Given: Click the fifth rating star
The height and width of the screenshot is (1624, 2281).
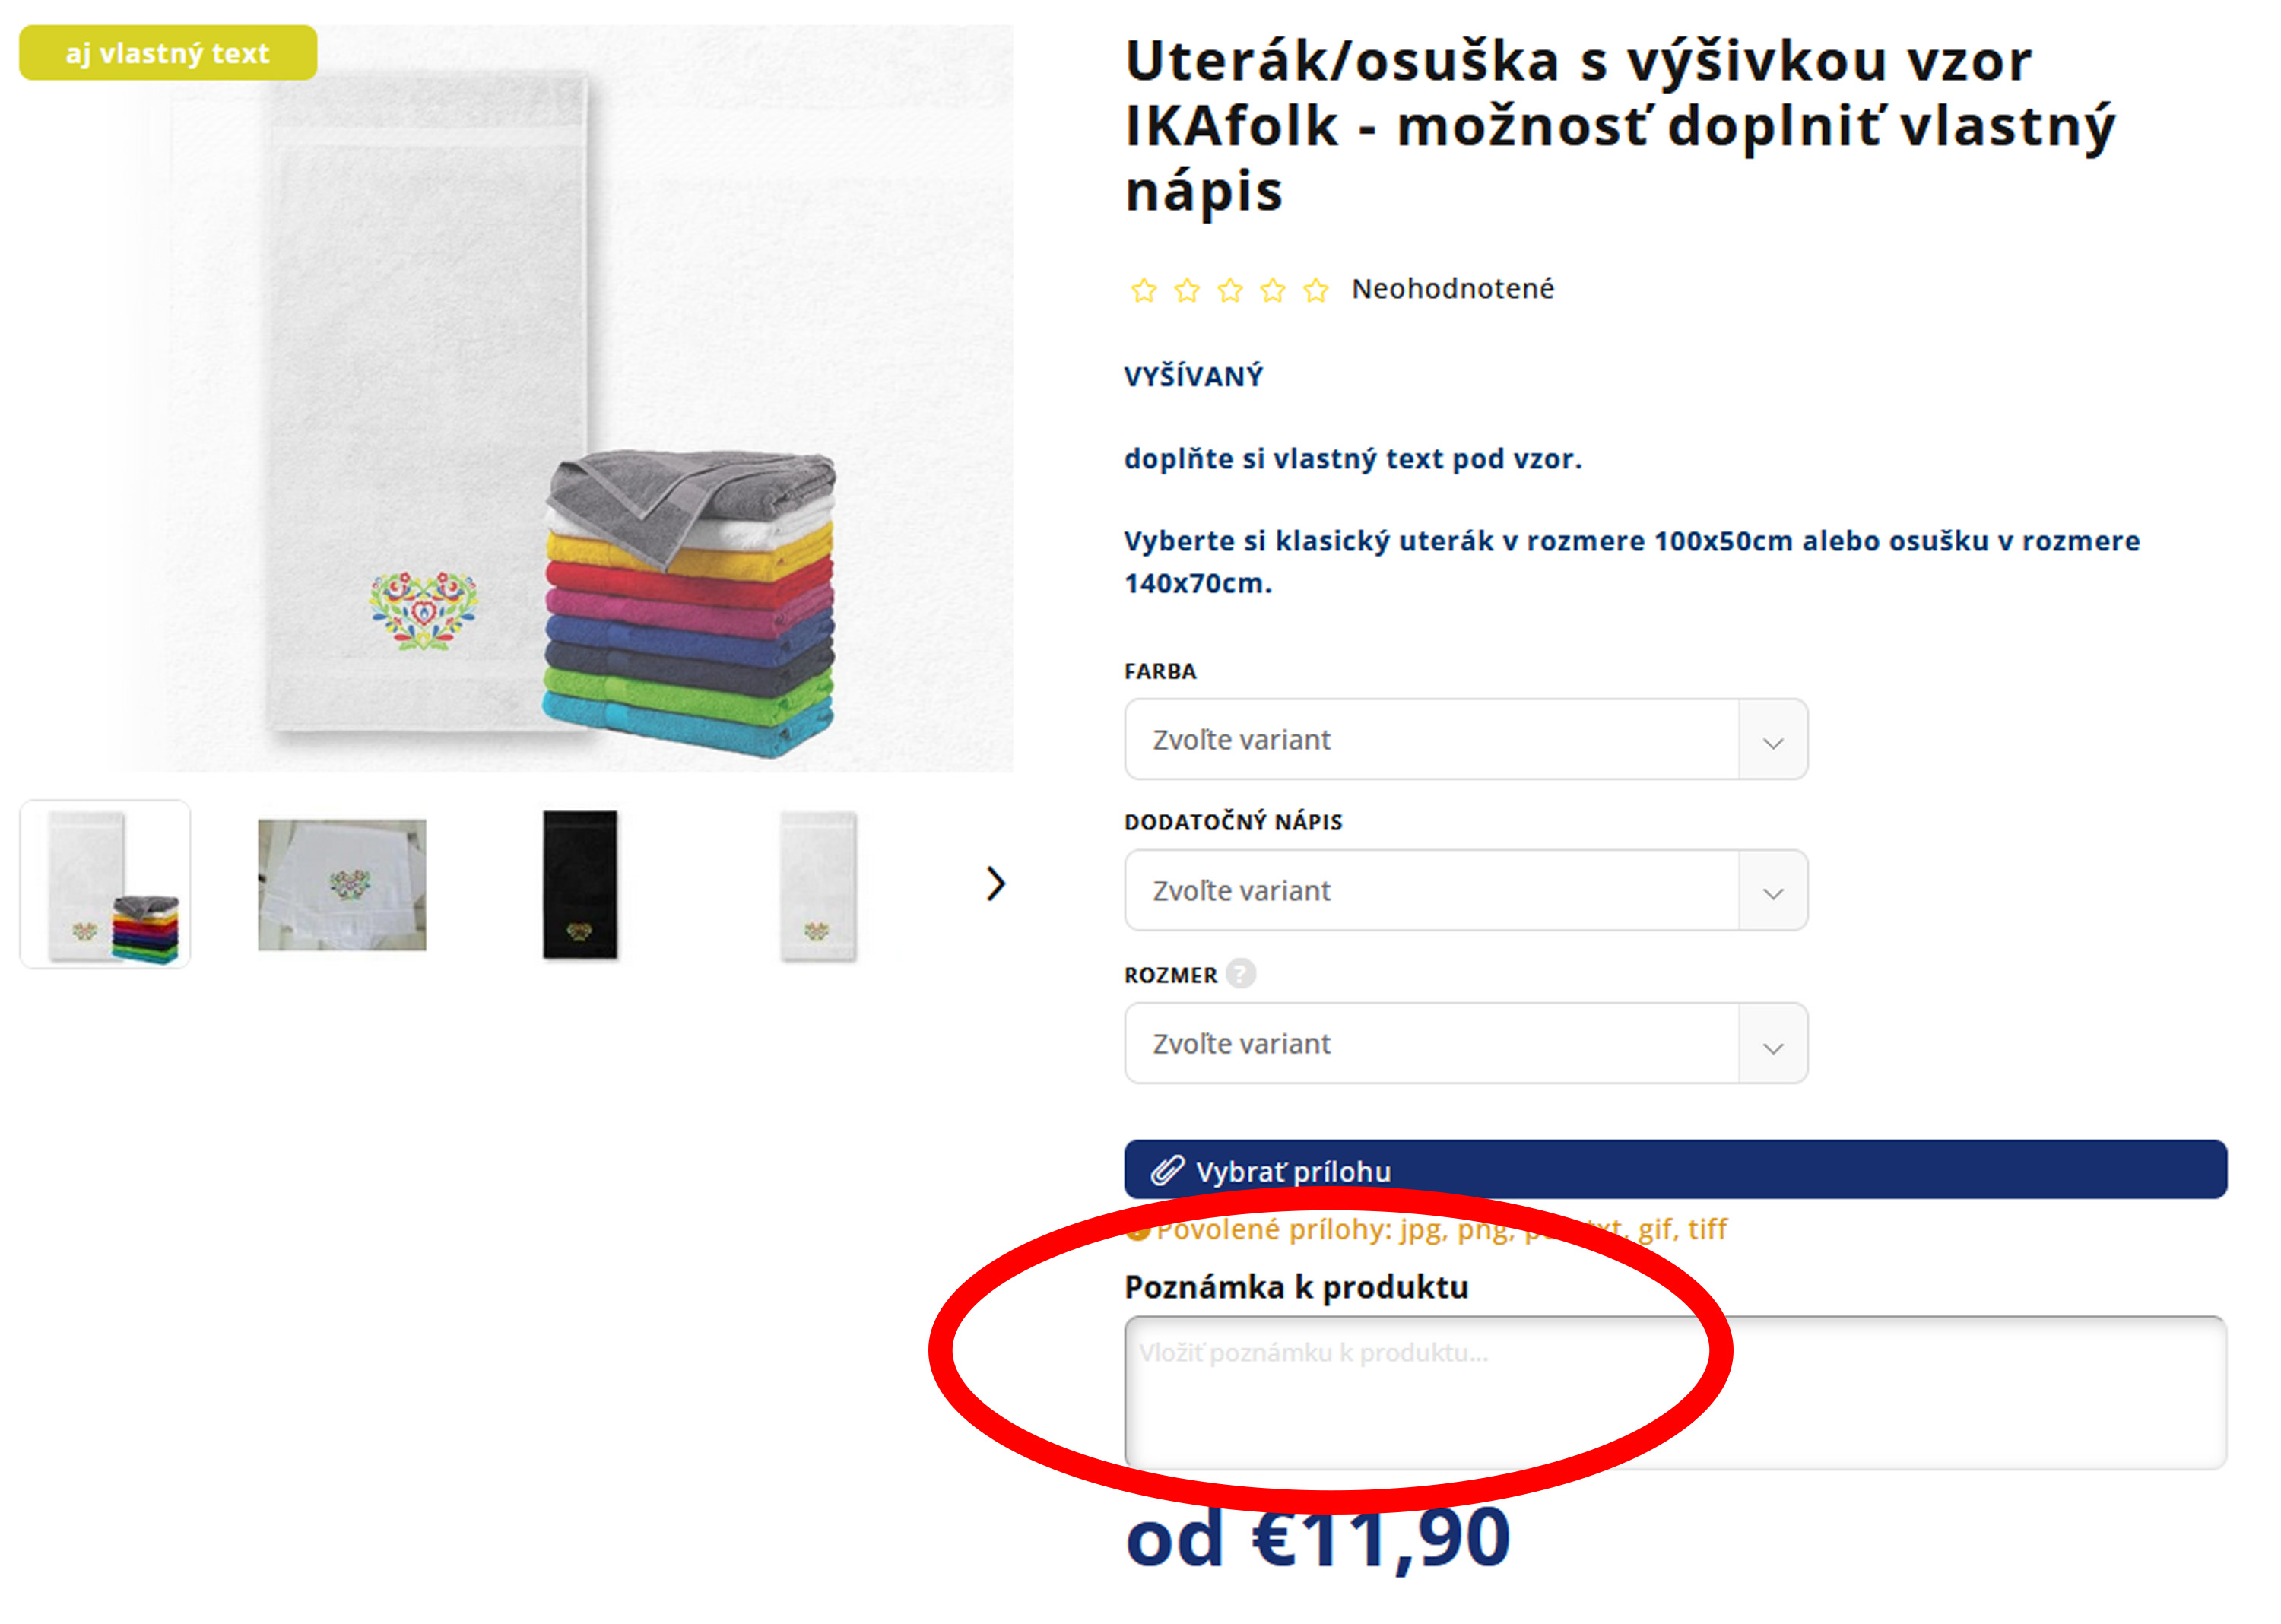Looking at the screenshot, I should (1315, 290).
